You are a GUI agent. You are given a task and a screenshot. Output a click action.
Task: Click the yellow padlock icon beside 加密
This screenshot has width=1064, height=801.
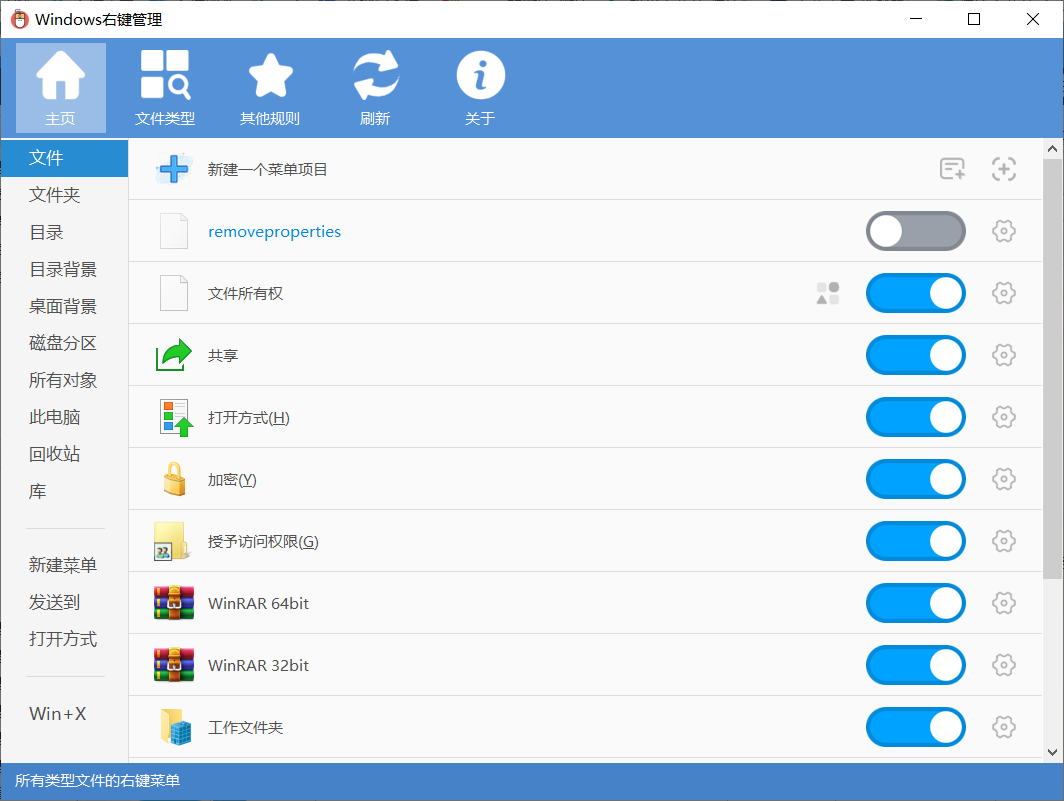[x=174, y=479]
